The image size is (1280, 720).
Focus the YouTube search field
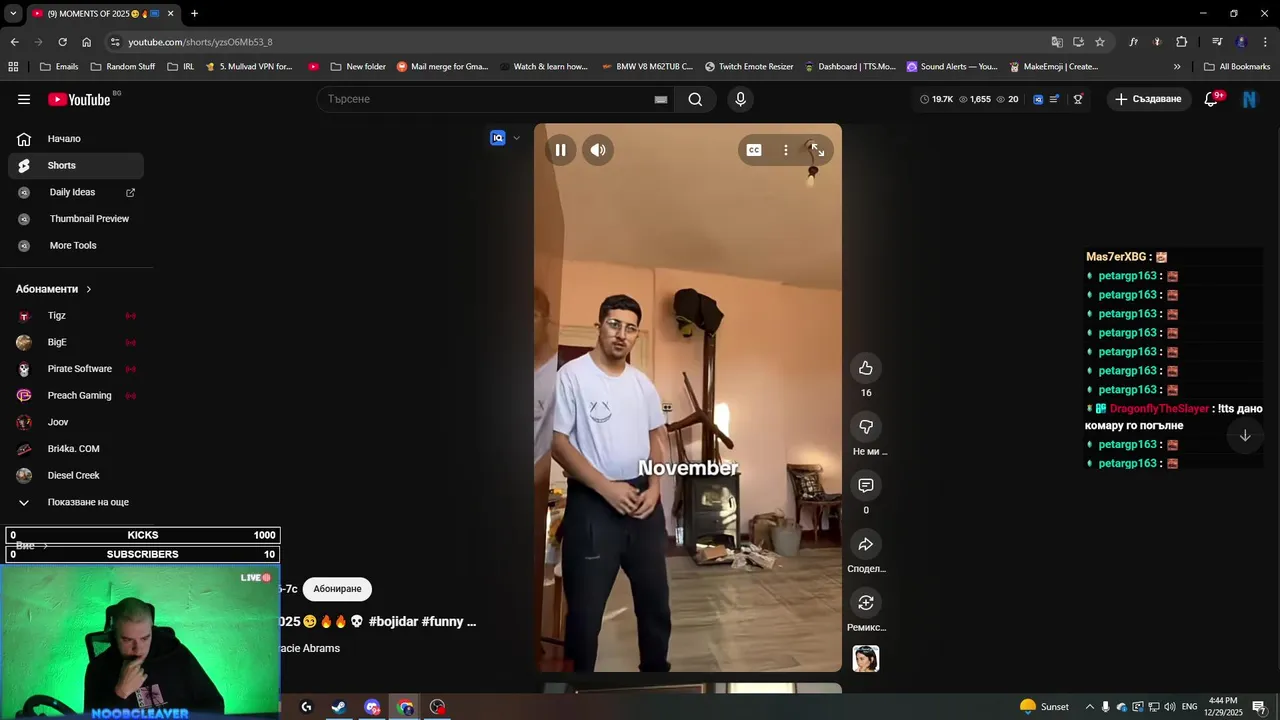coord(485,99)
